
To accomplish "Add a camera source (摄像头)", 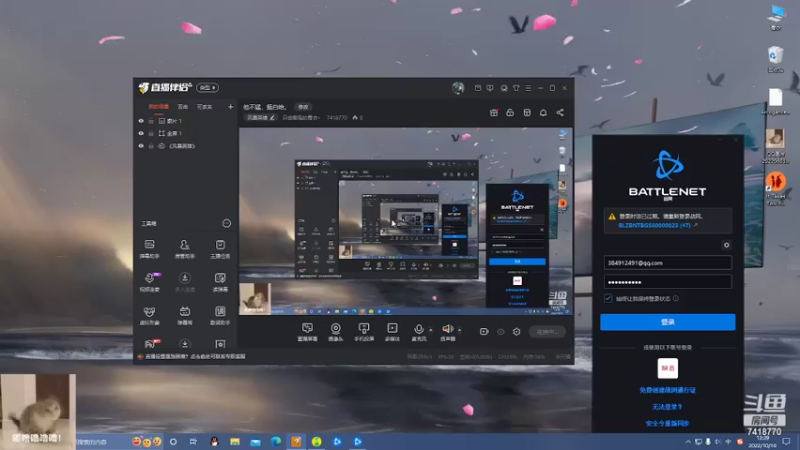I will 335,332.
